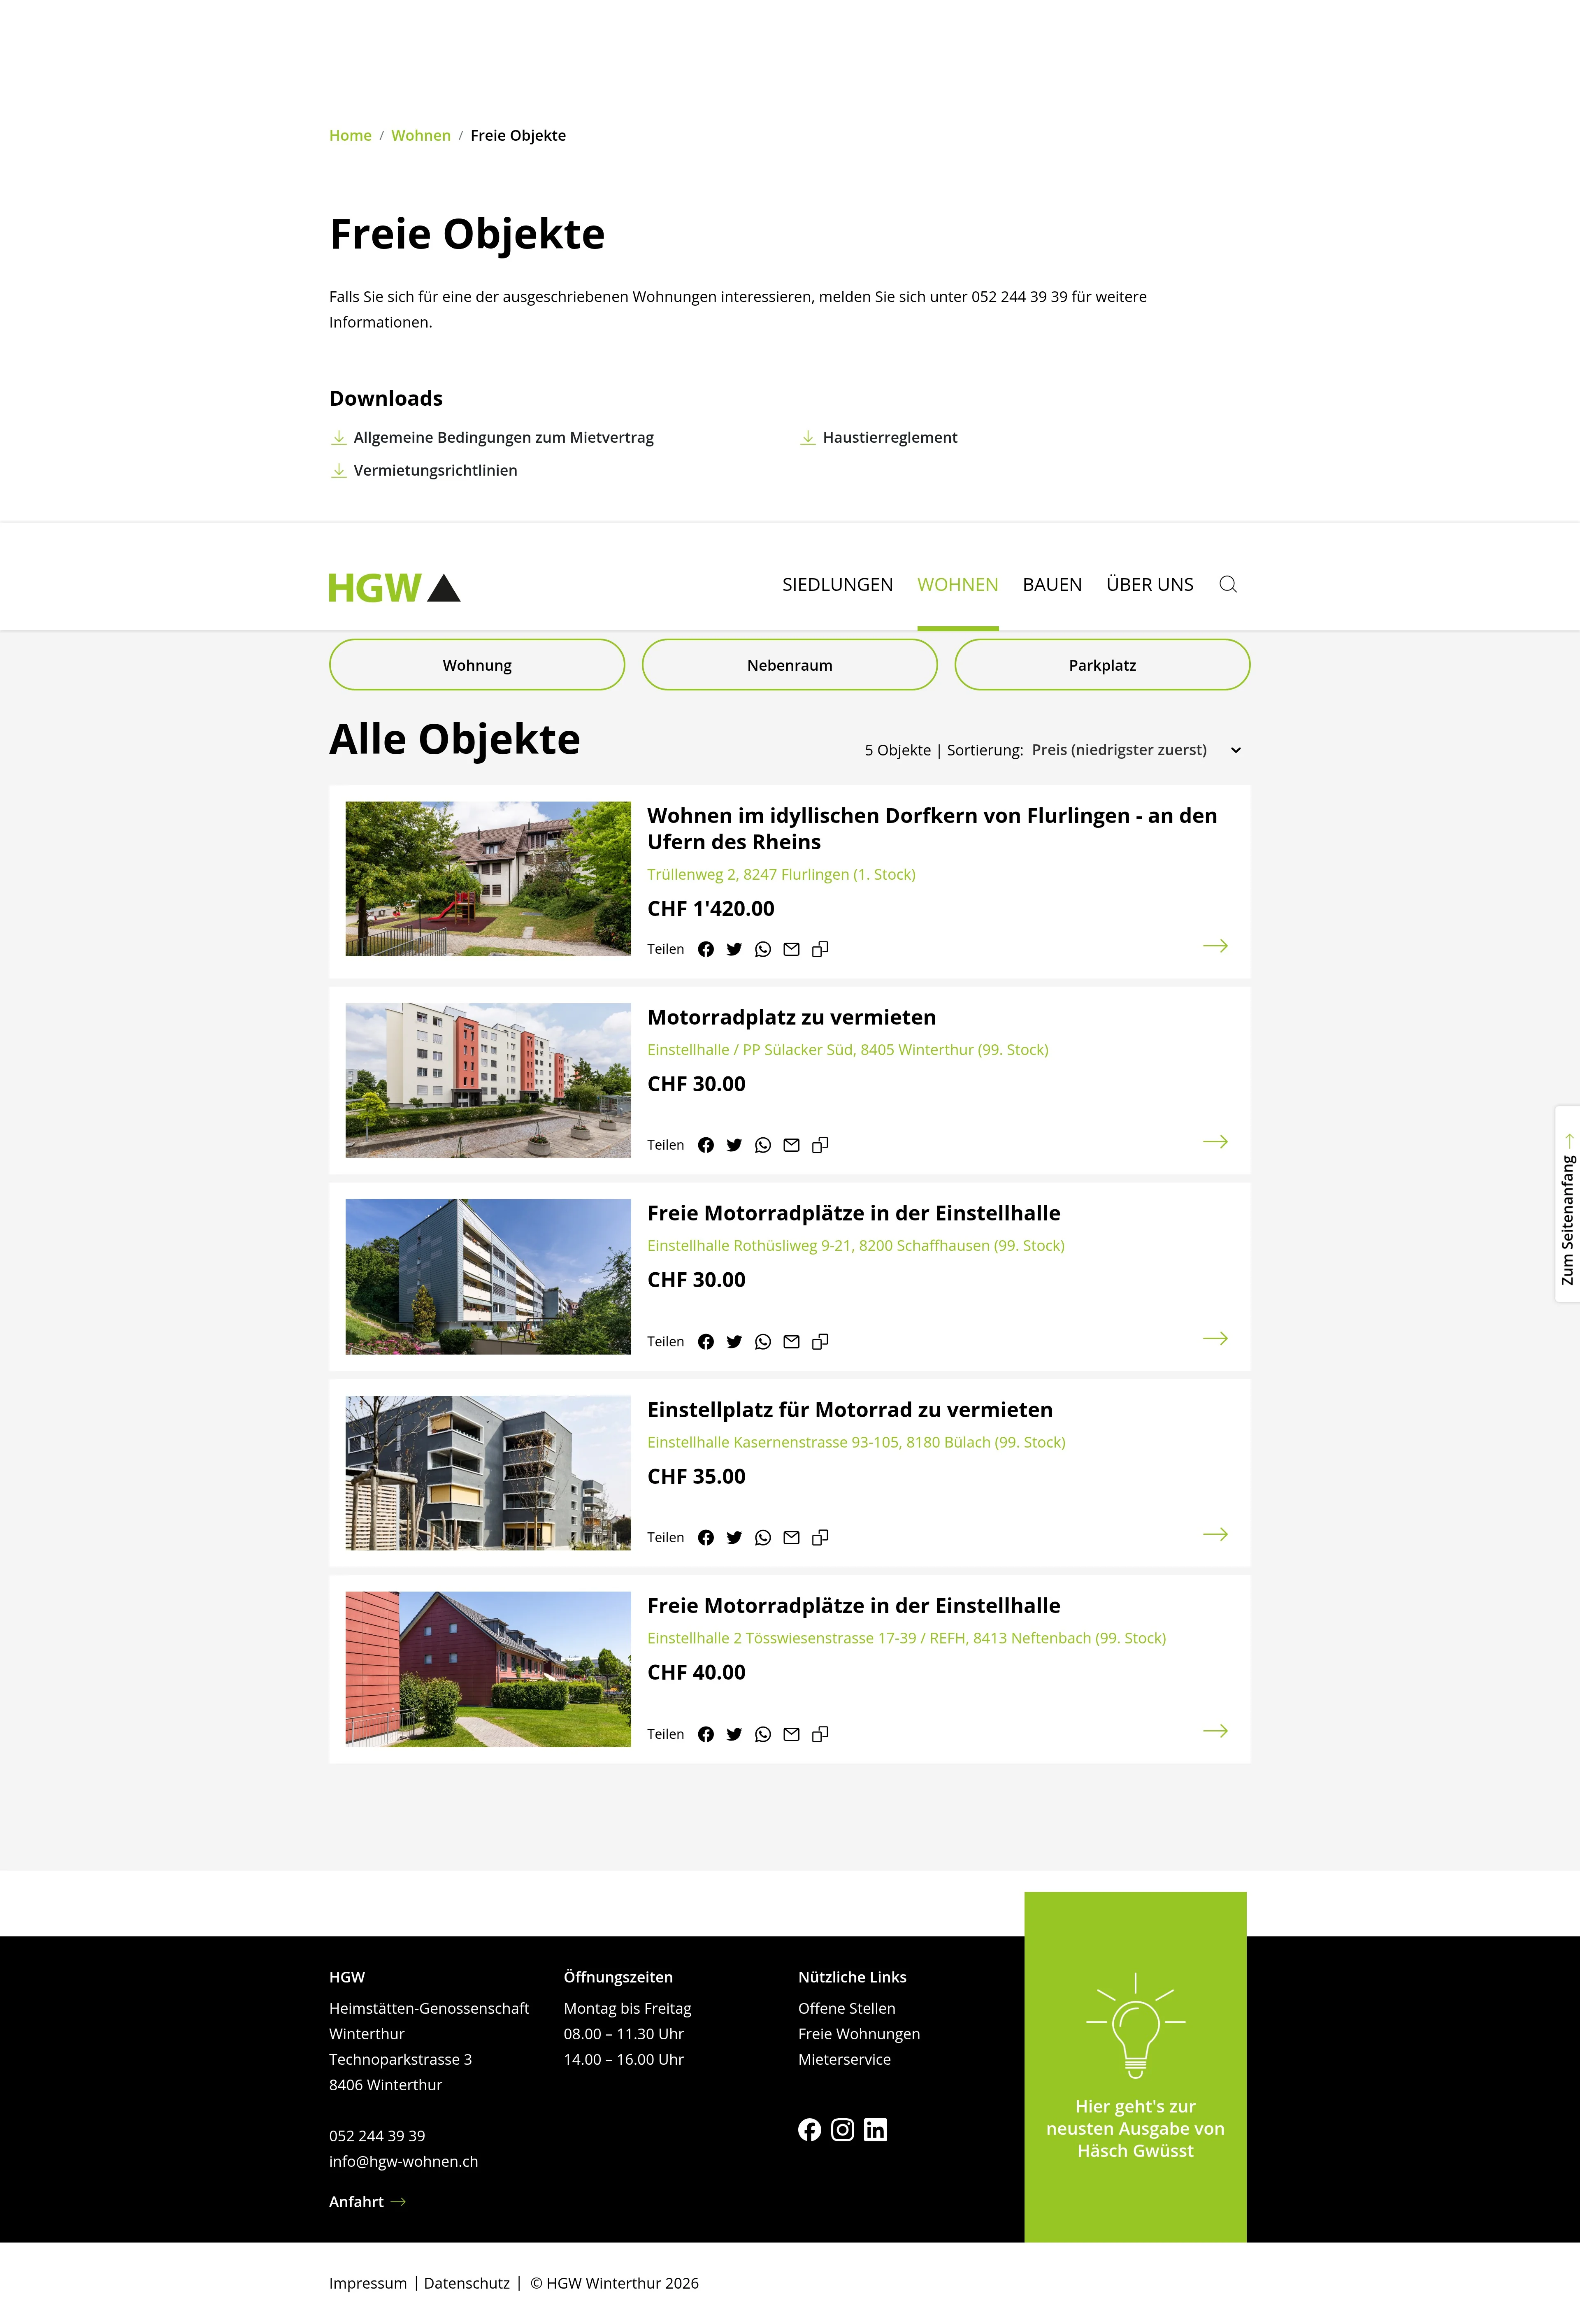Share Bülach Kasernenstrasse listing via WhatsApp
The width and height of the screenshot is (1580, 2324).
point(763,1538)
